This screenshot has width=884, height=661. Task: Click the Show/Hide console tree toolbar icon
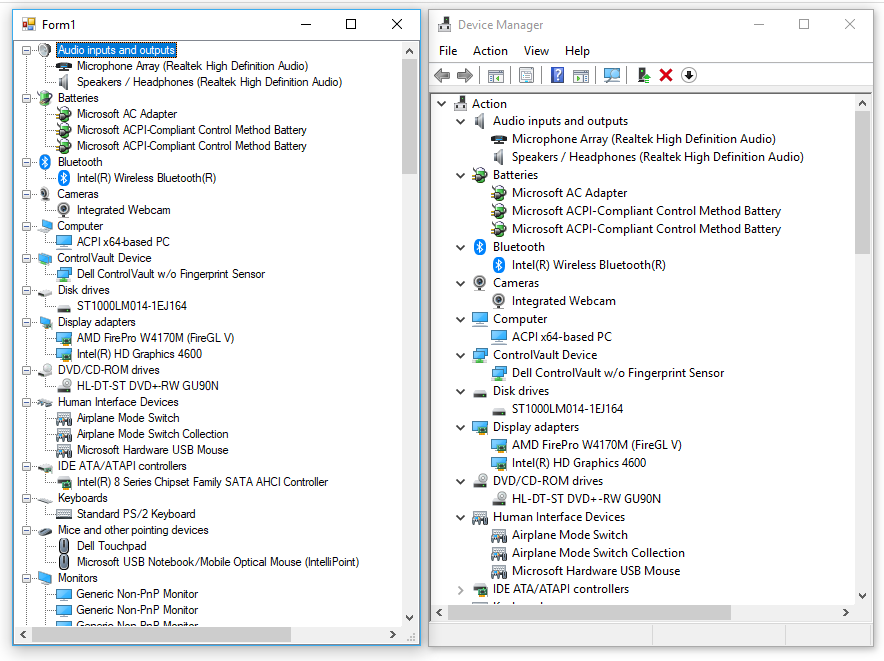click(x=496, y=75)
